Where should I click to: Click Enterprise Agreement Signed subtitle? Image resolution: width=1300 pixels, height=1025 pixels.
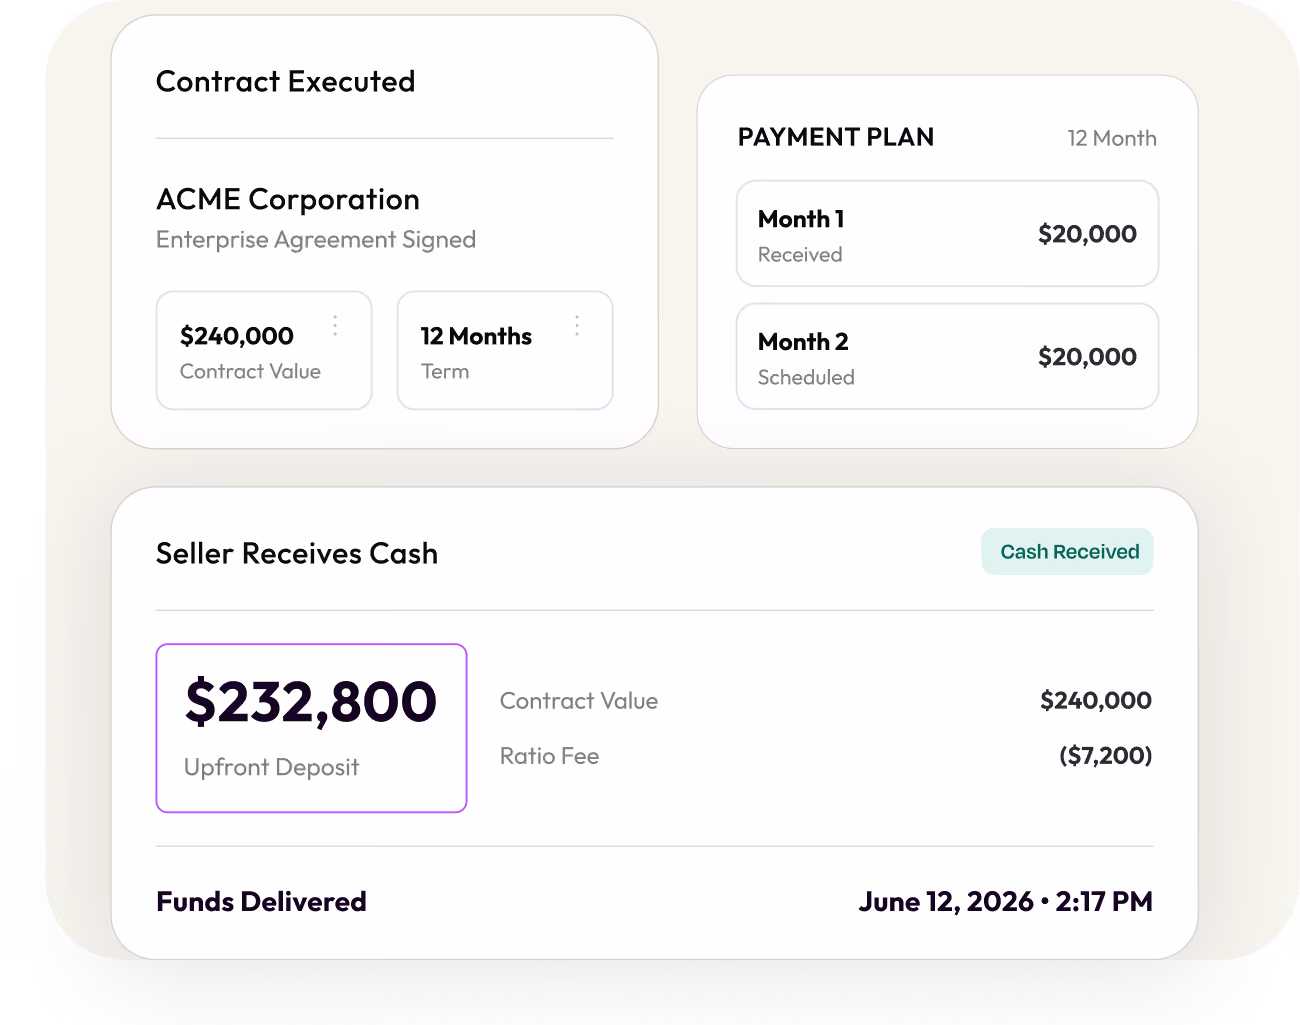click(316, 240)
